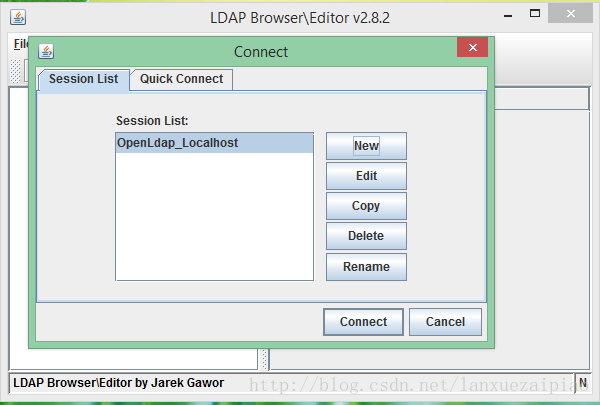Select OpenLdap_Localhost session entry
Screen dimensions: 600x405
coord(214,143)
